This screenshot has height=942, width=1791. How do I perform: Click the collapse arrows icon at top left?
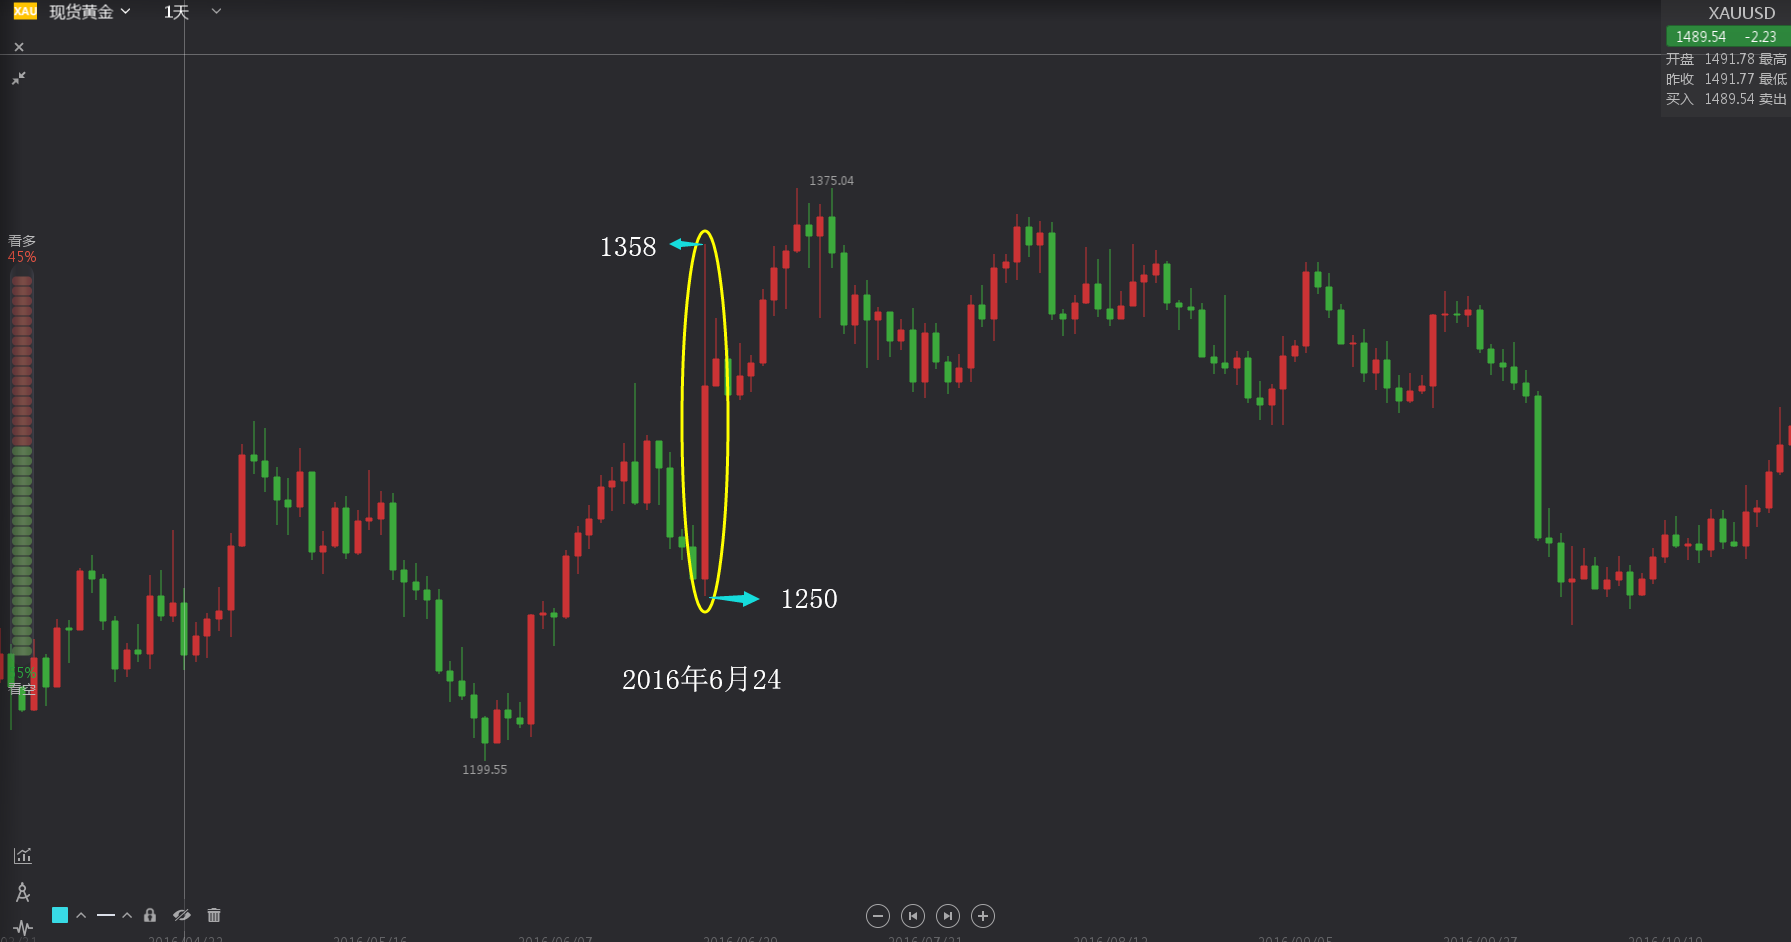coord(19,78)
